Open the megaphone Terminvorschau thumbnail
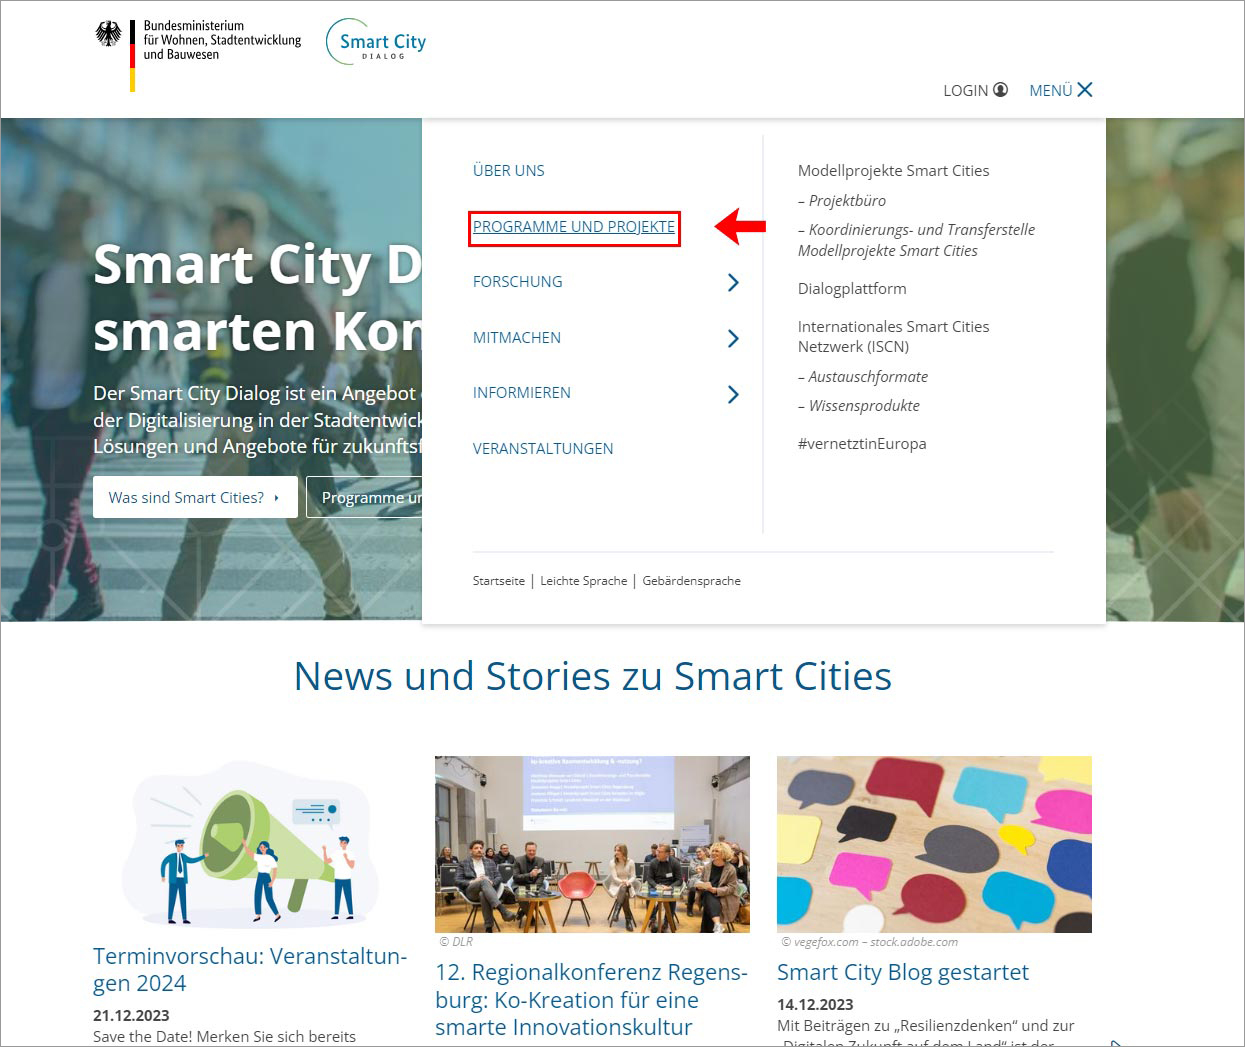 coord(251,845)
